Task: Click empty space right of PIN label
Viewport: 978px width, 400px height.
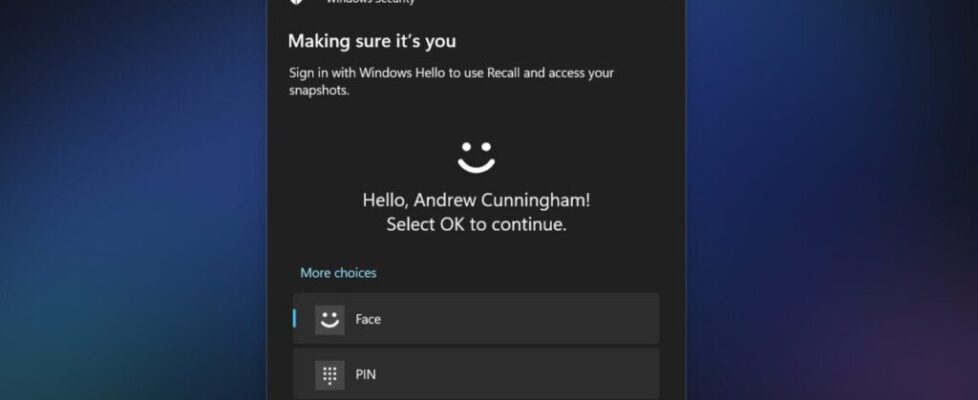Action: pos(520,375)
